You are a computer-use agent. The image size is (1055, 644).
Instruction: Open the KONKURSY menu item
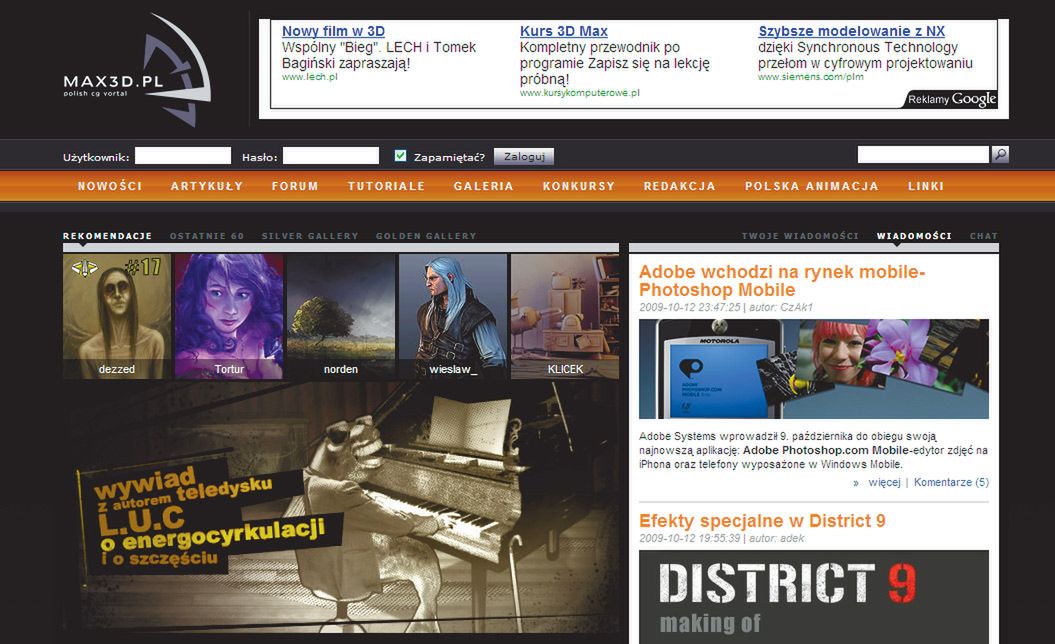click(579, 186)
